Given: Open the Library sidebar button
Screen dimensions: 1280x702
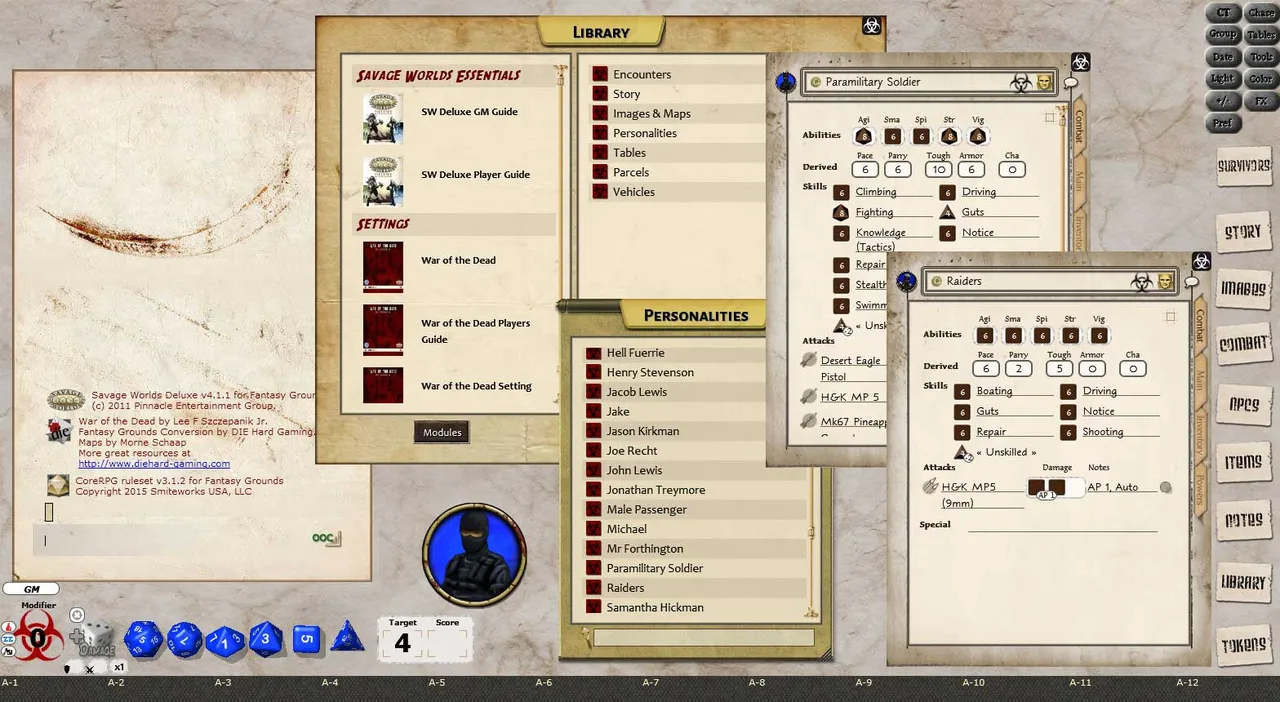Looking at the screenshot, I should (x=1244, y=582).
